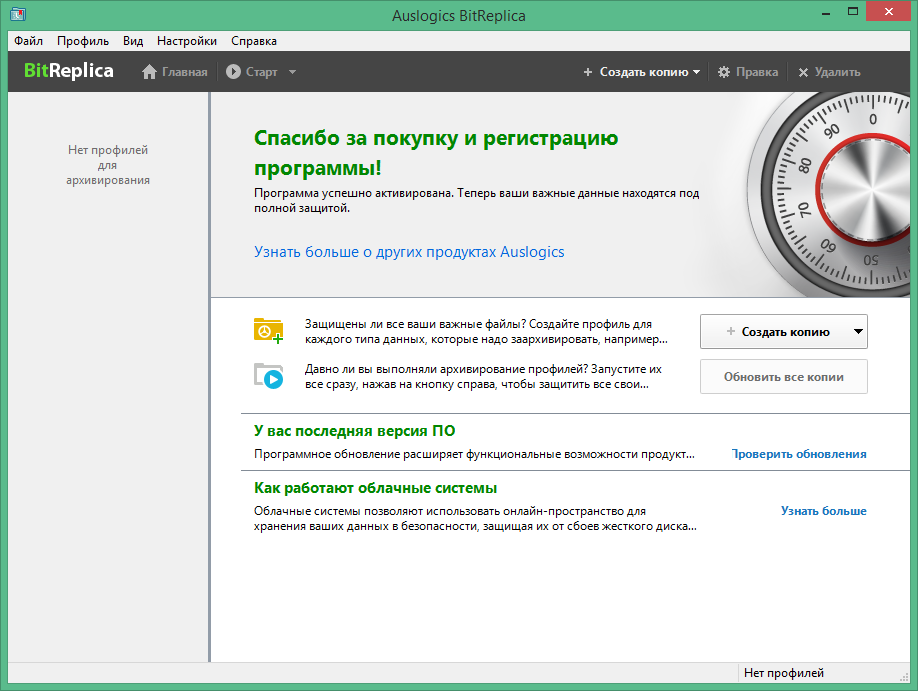Open the Файл menu
918x691 pixels.
click(x=29, y=41)
